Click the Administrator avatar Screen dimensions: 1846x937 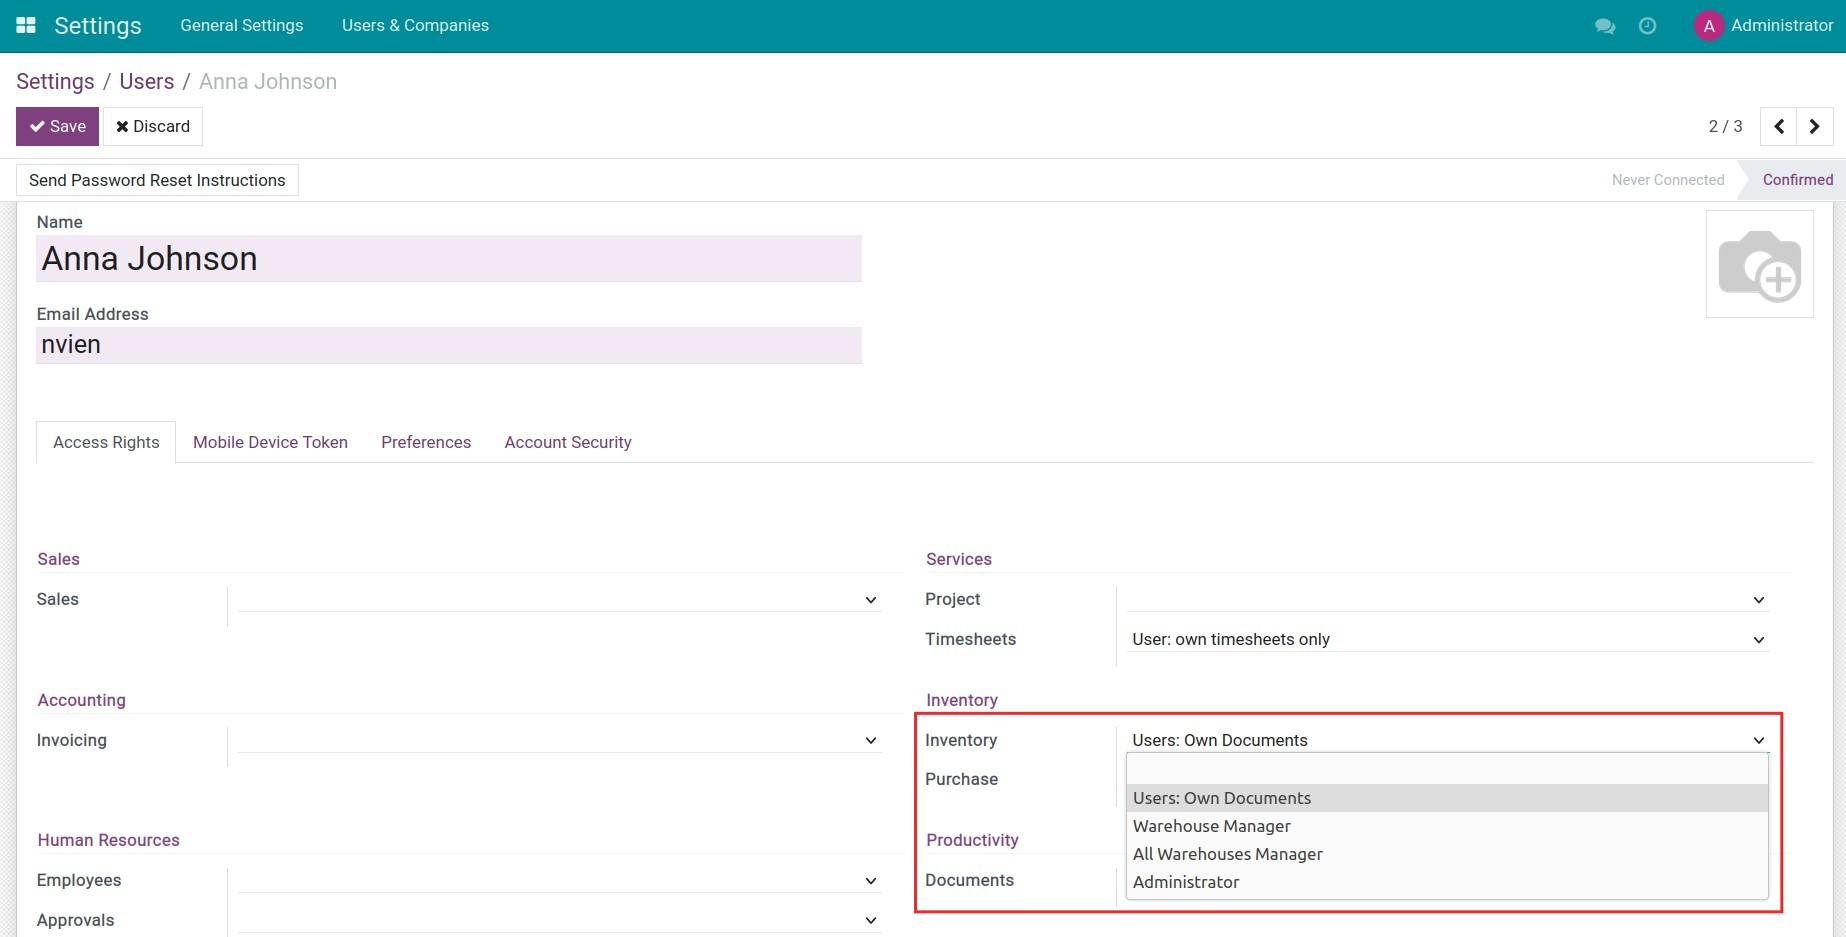1710,26
